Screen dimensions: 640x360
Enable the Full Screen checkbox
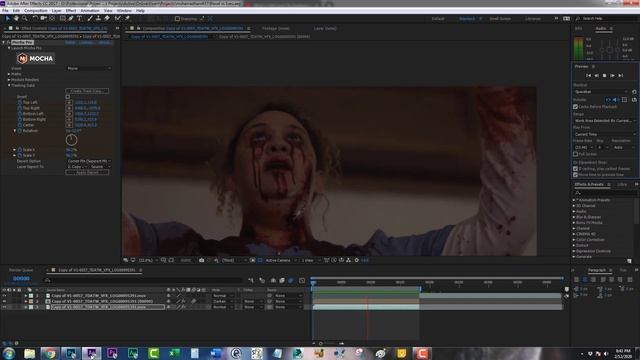click(x=576, y=154)
